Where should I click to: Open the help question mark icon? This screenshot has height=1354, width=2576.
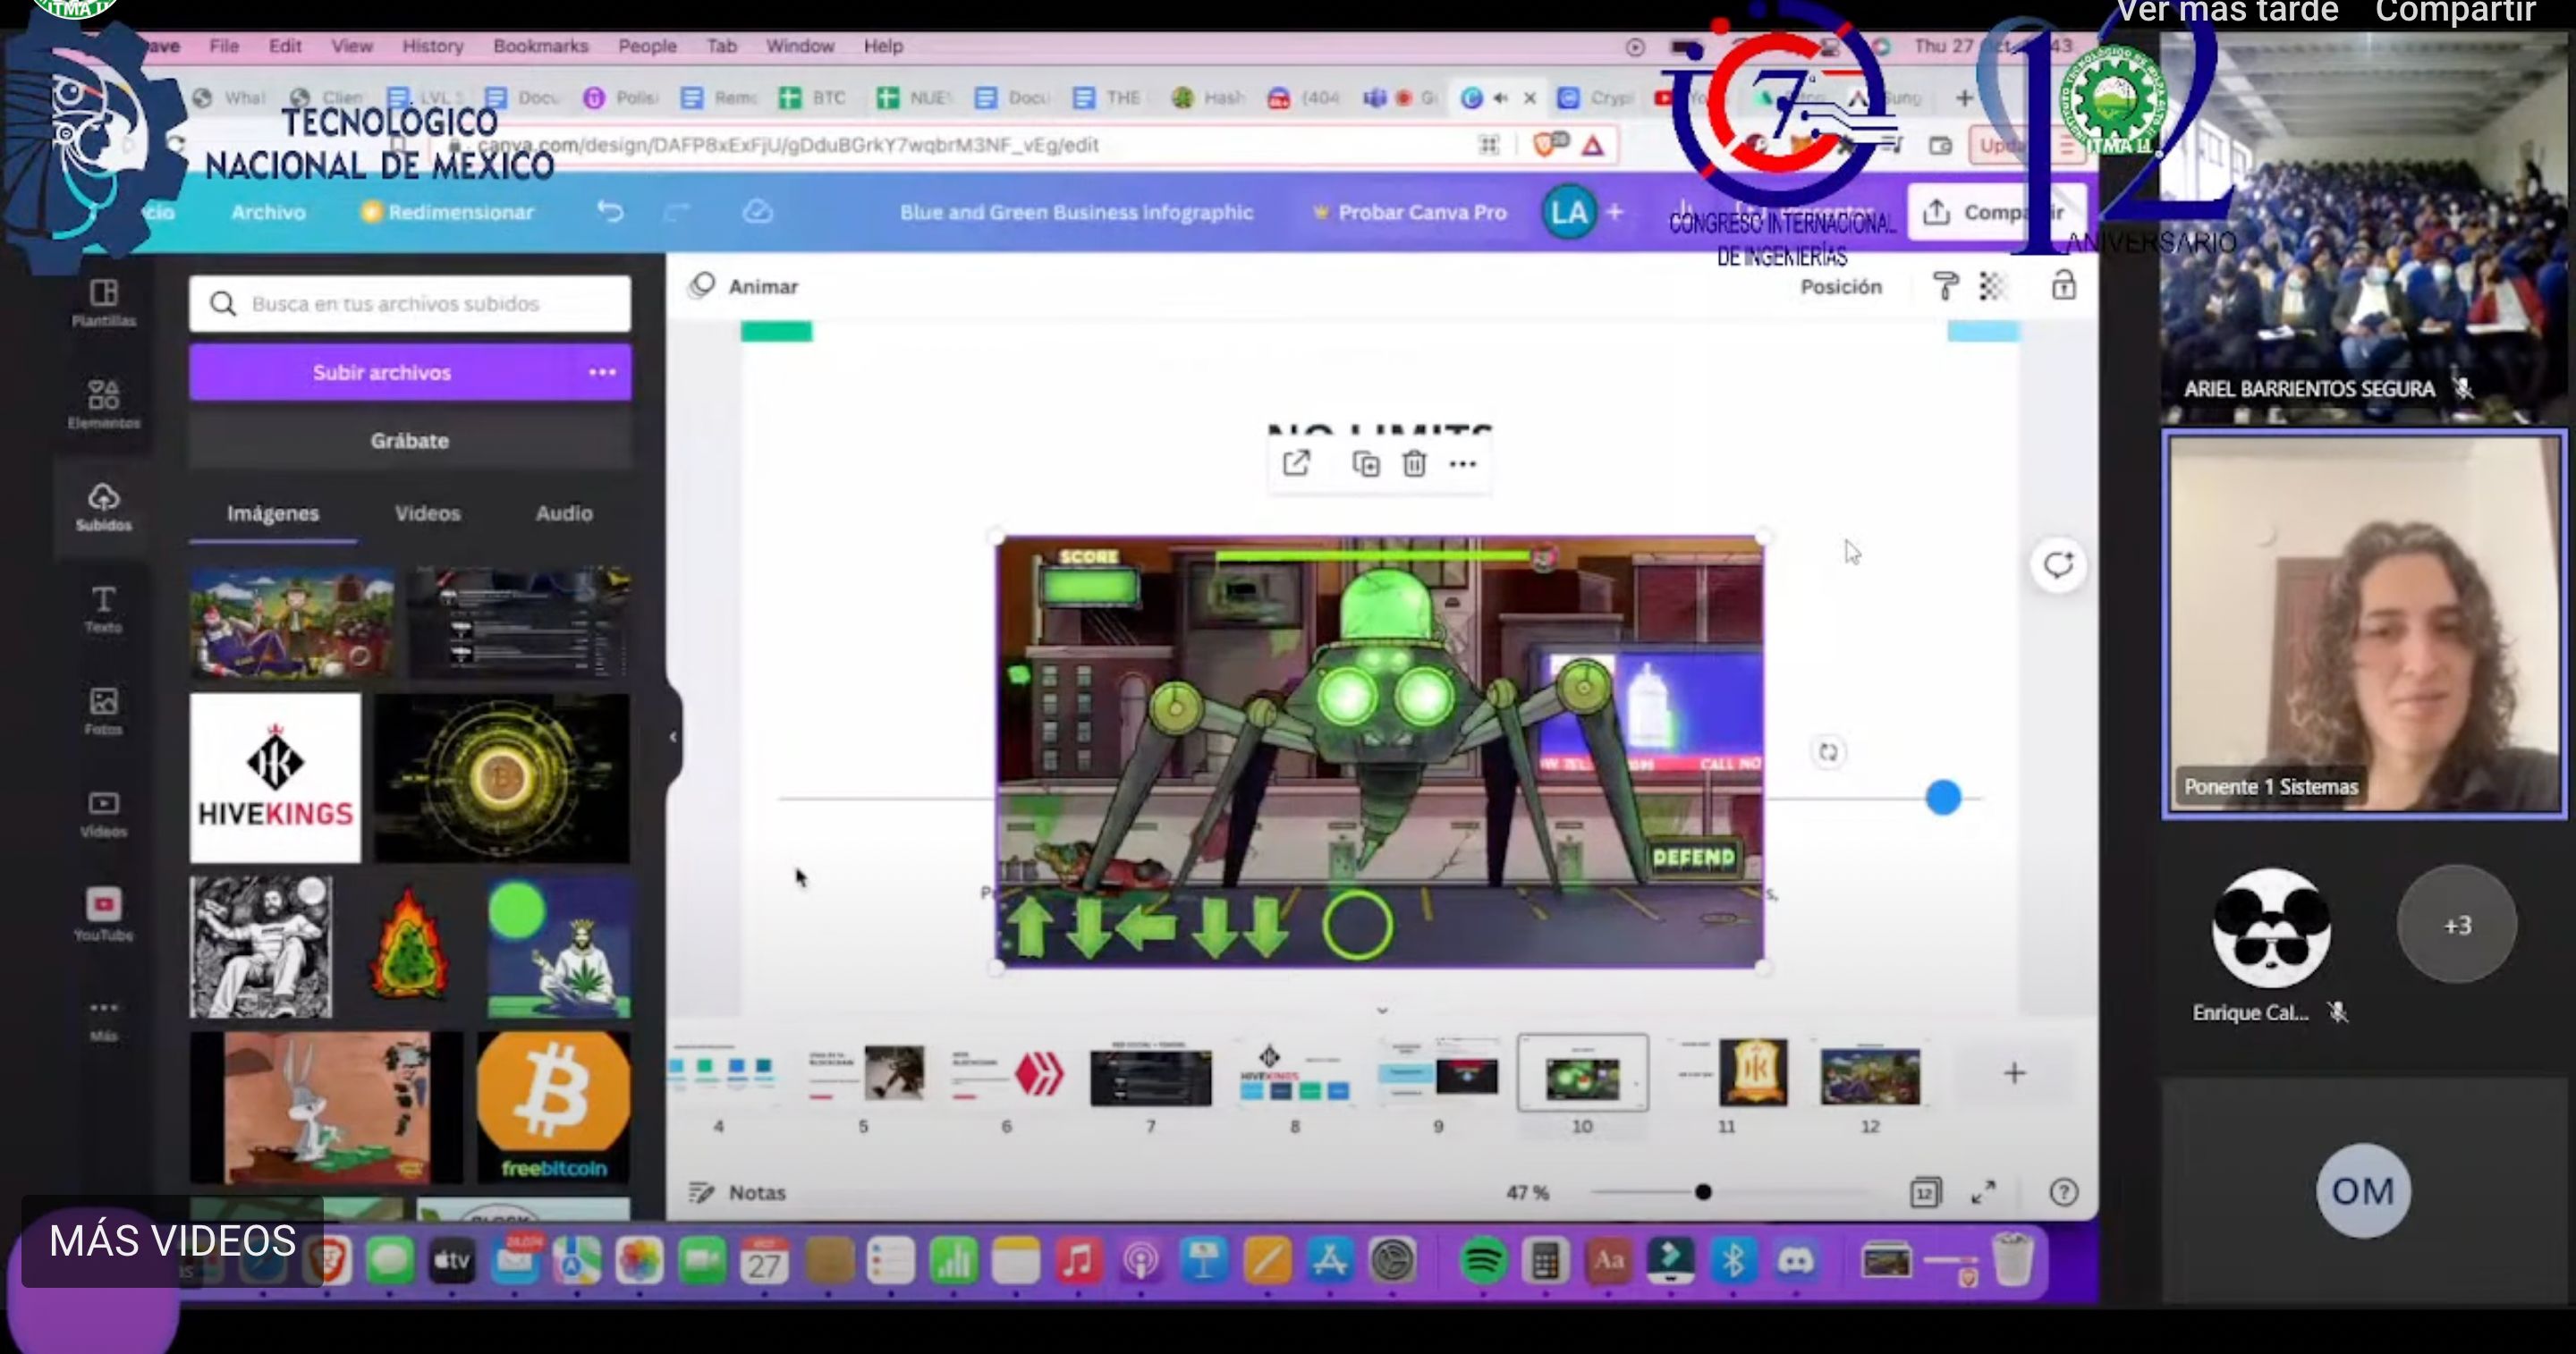2063,1192
